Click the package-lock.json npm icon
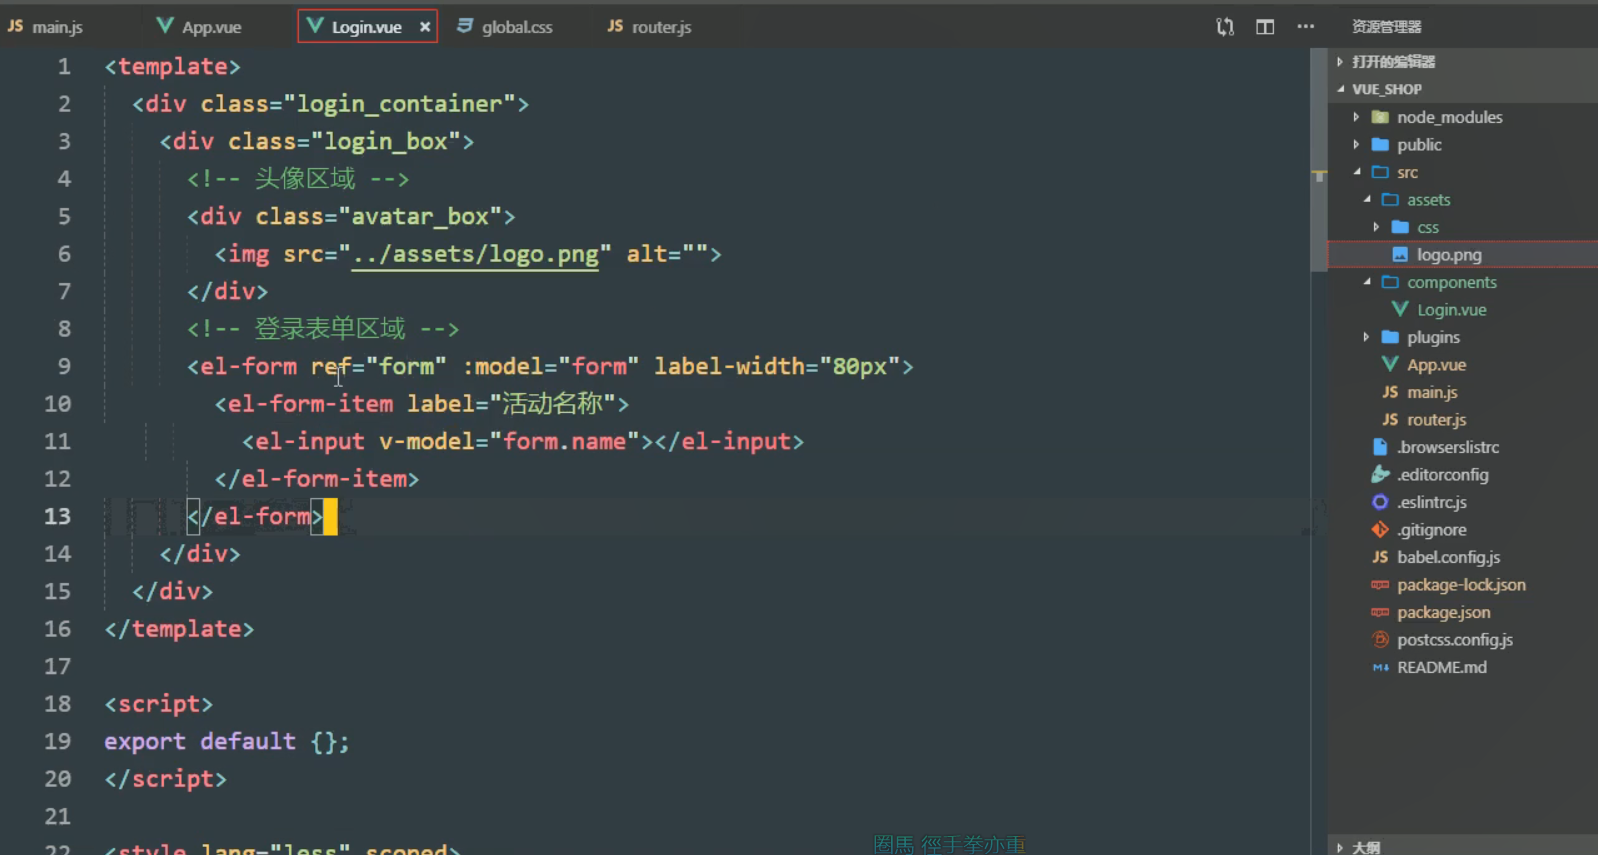Viewport: 1598px width, 855px height. [1380, 584]
